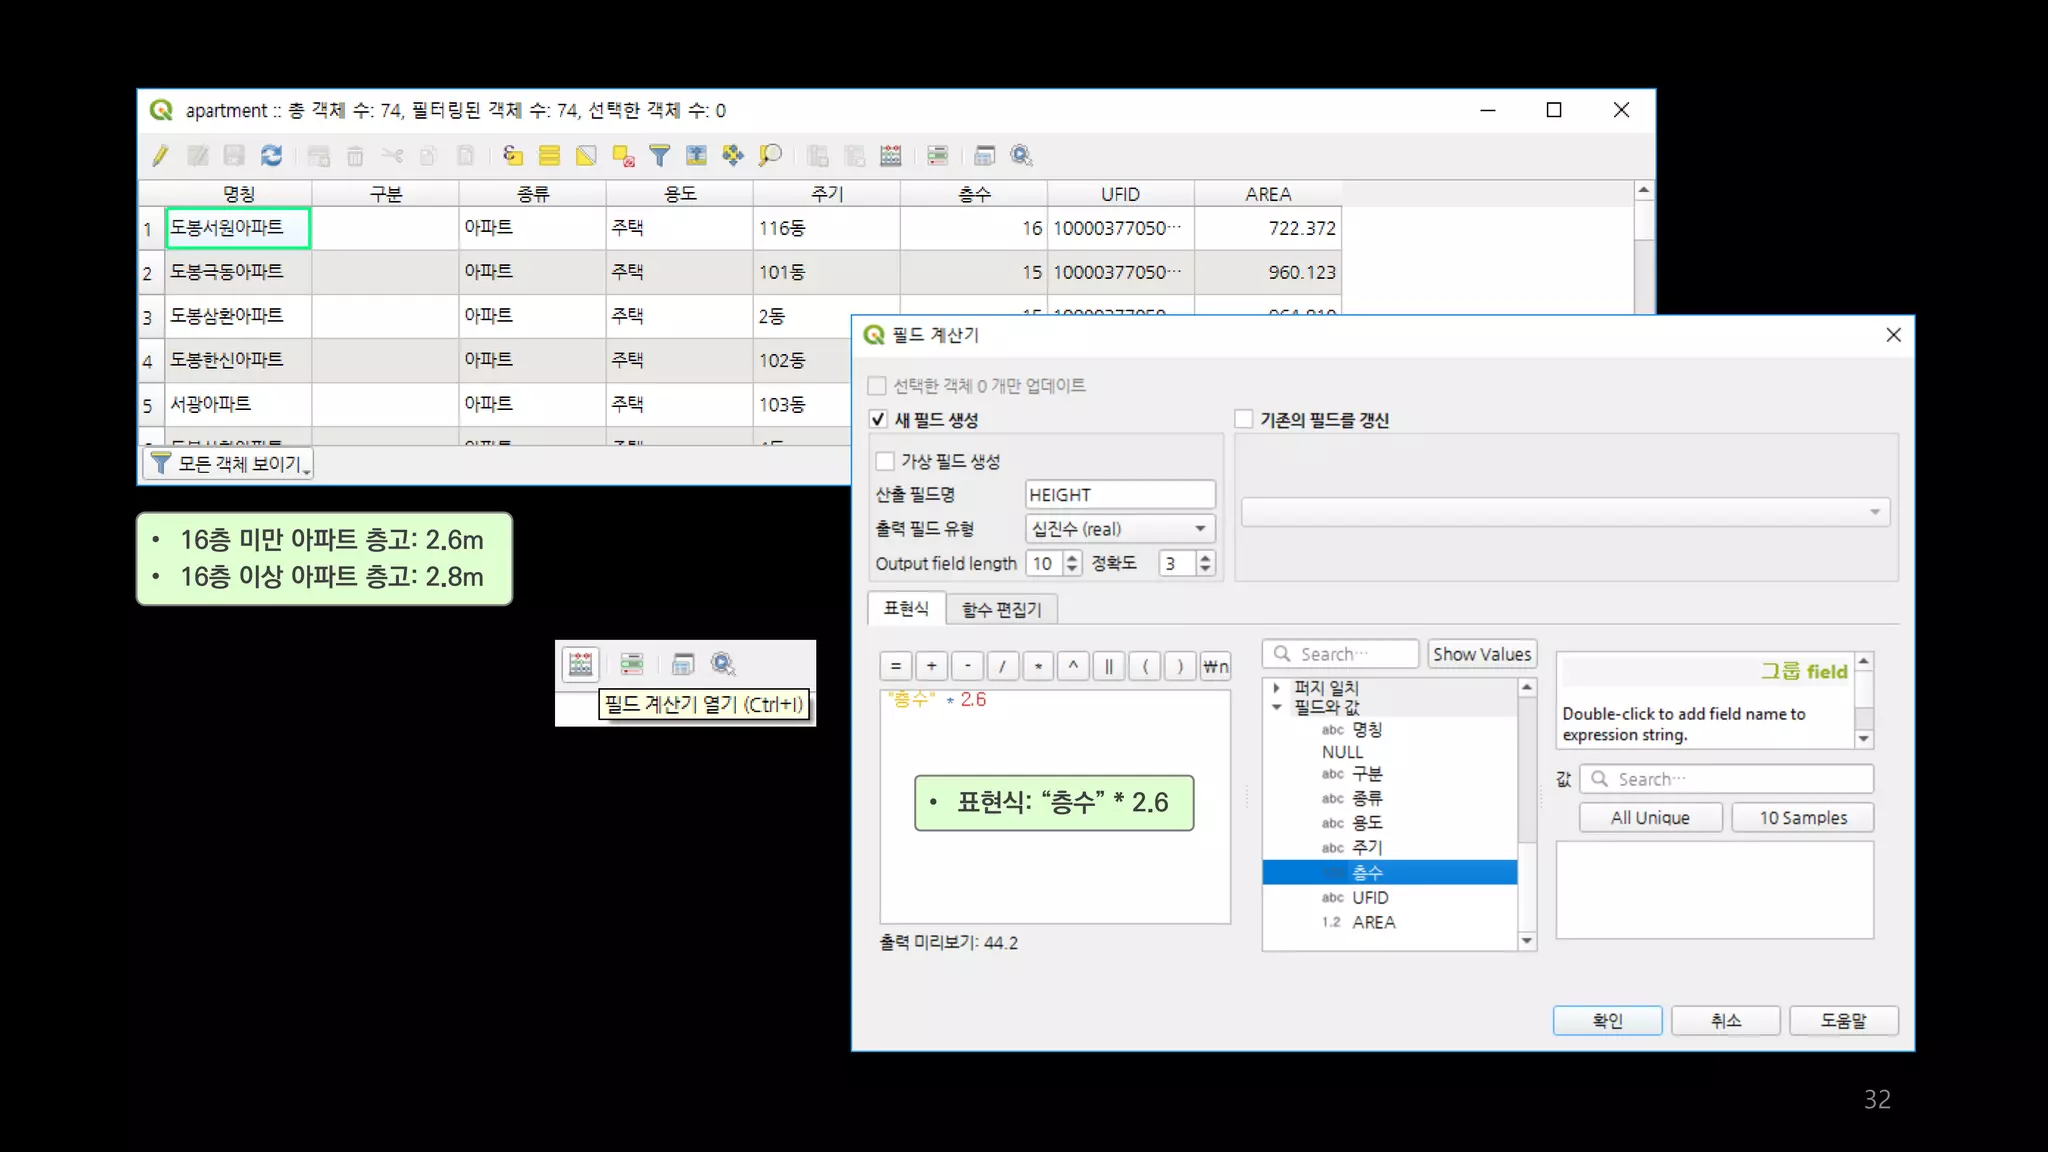
Task: Check the 기존의 필드를 갱신 option
Action: (1244, 419)
